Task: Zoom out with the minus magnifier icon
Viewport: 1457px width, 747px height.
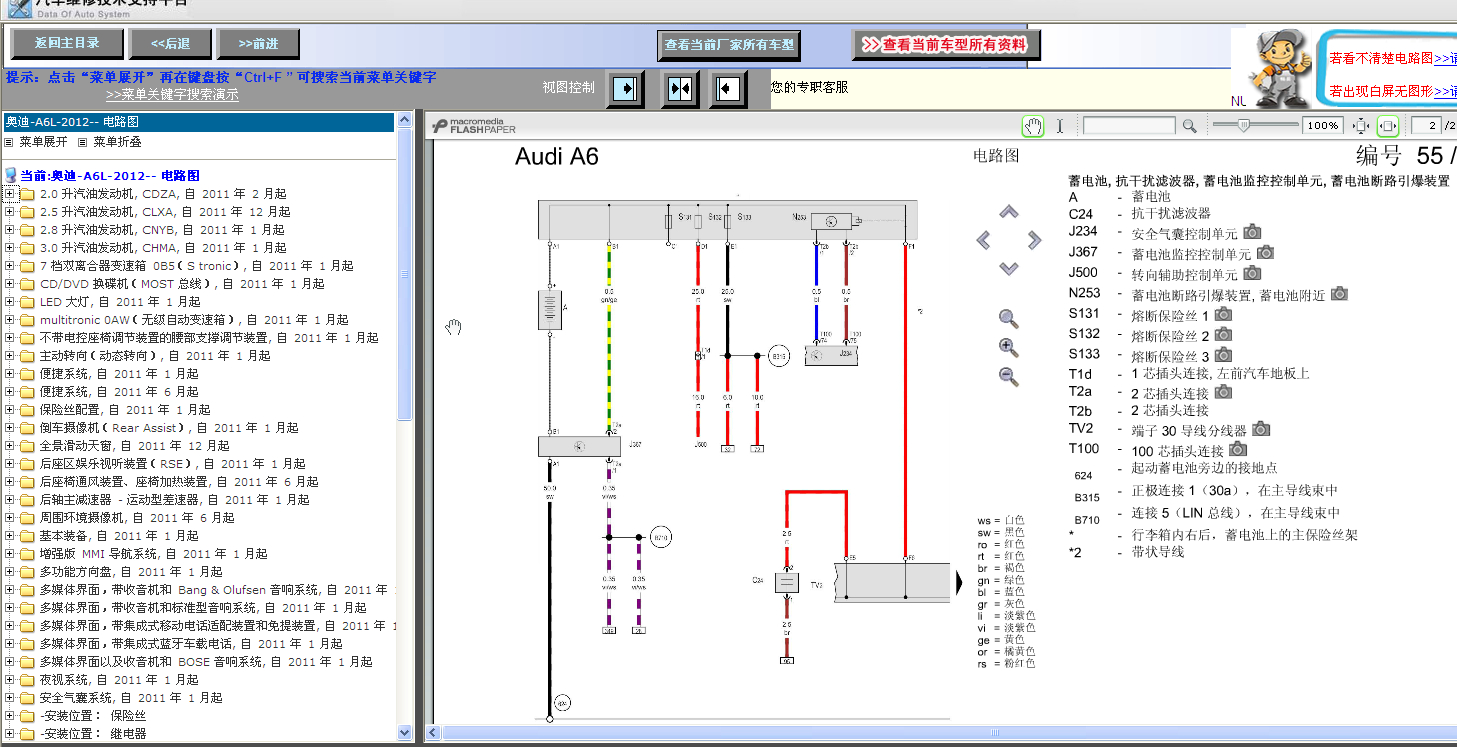Action: tap(1009, 377)
